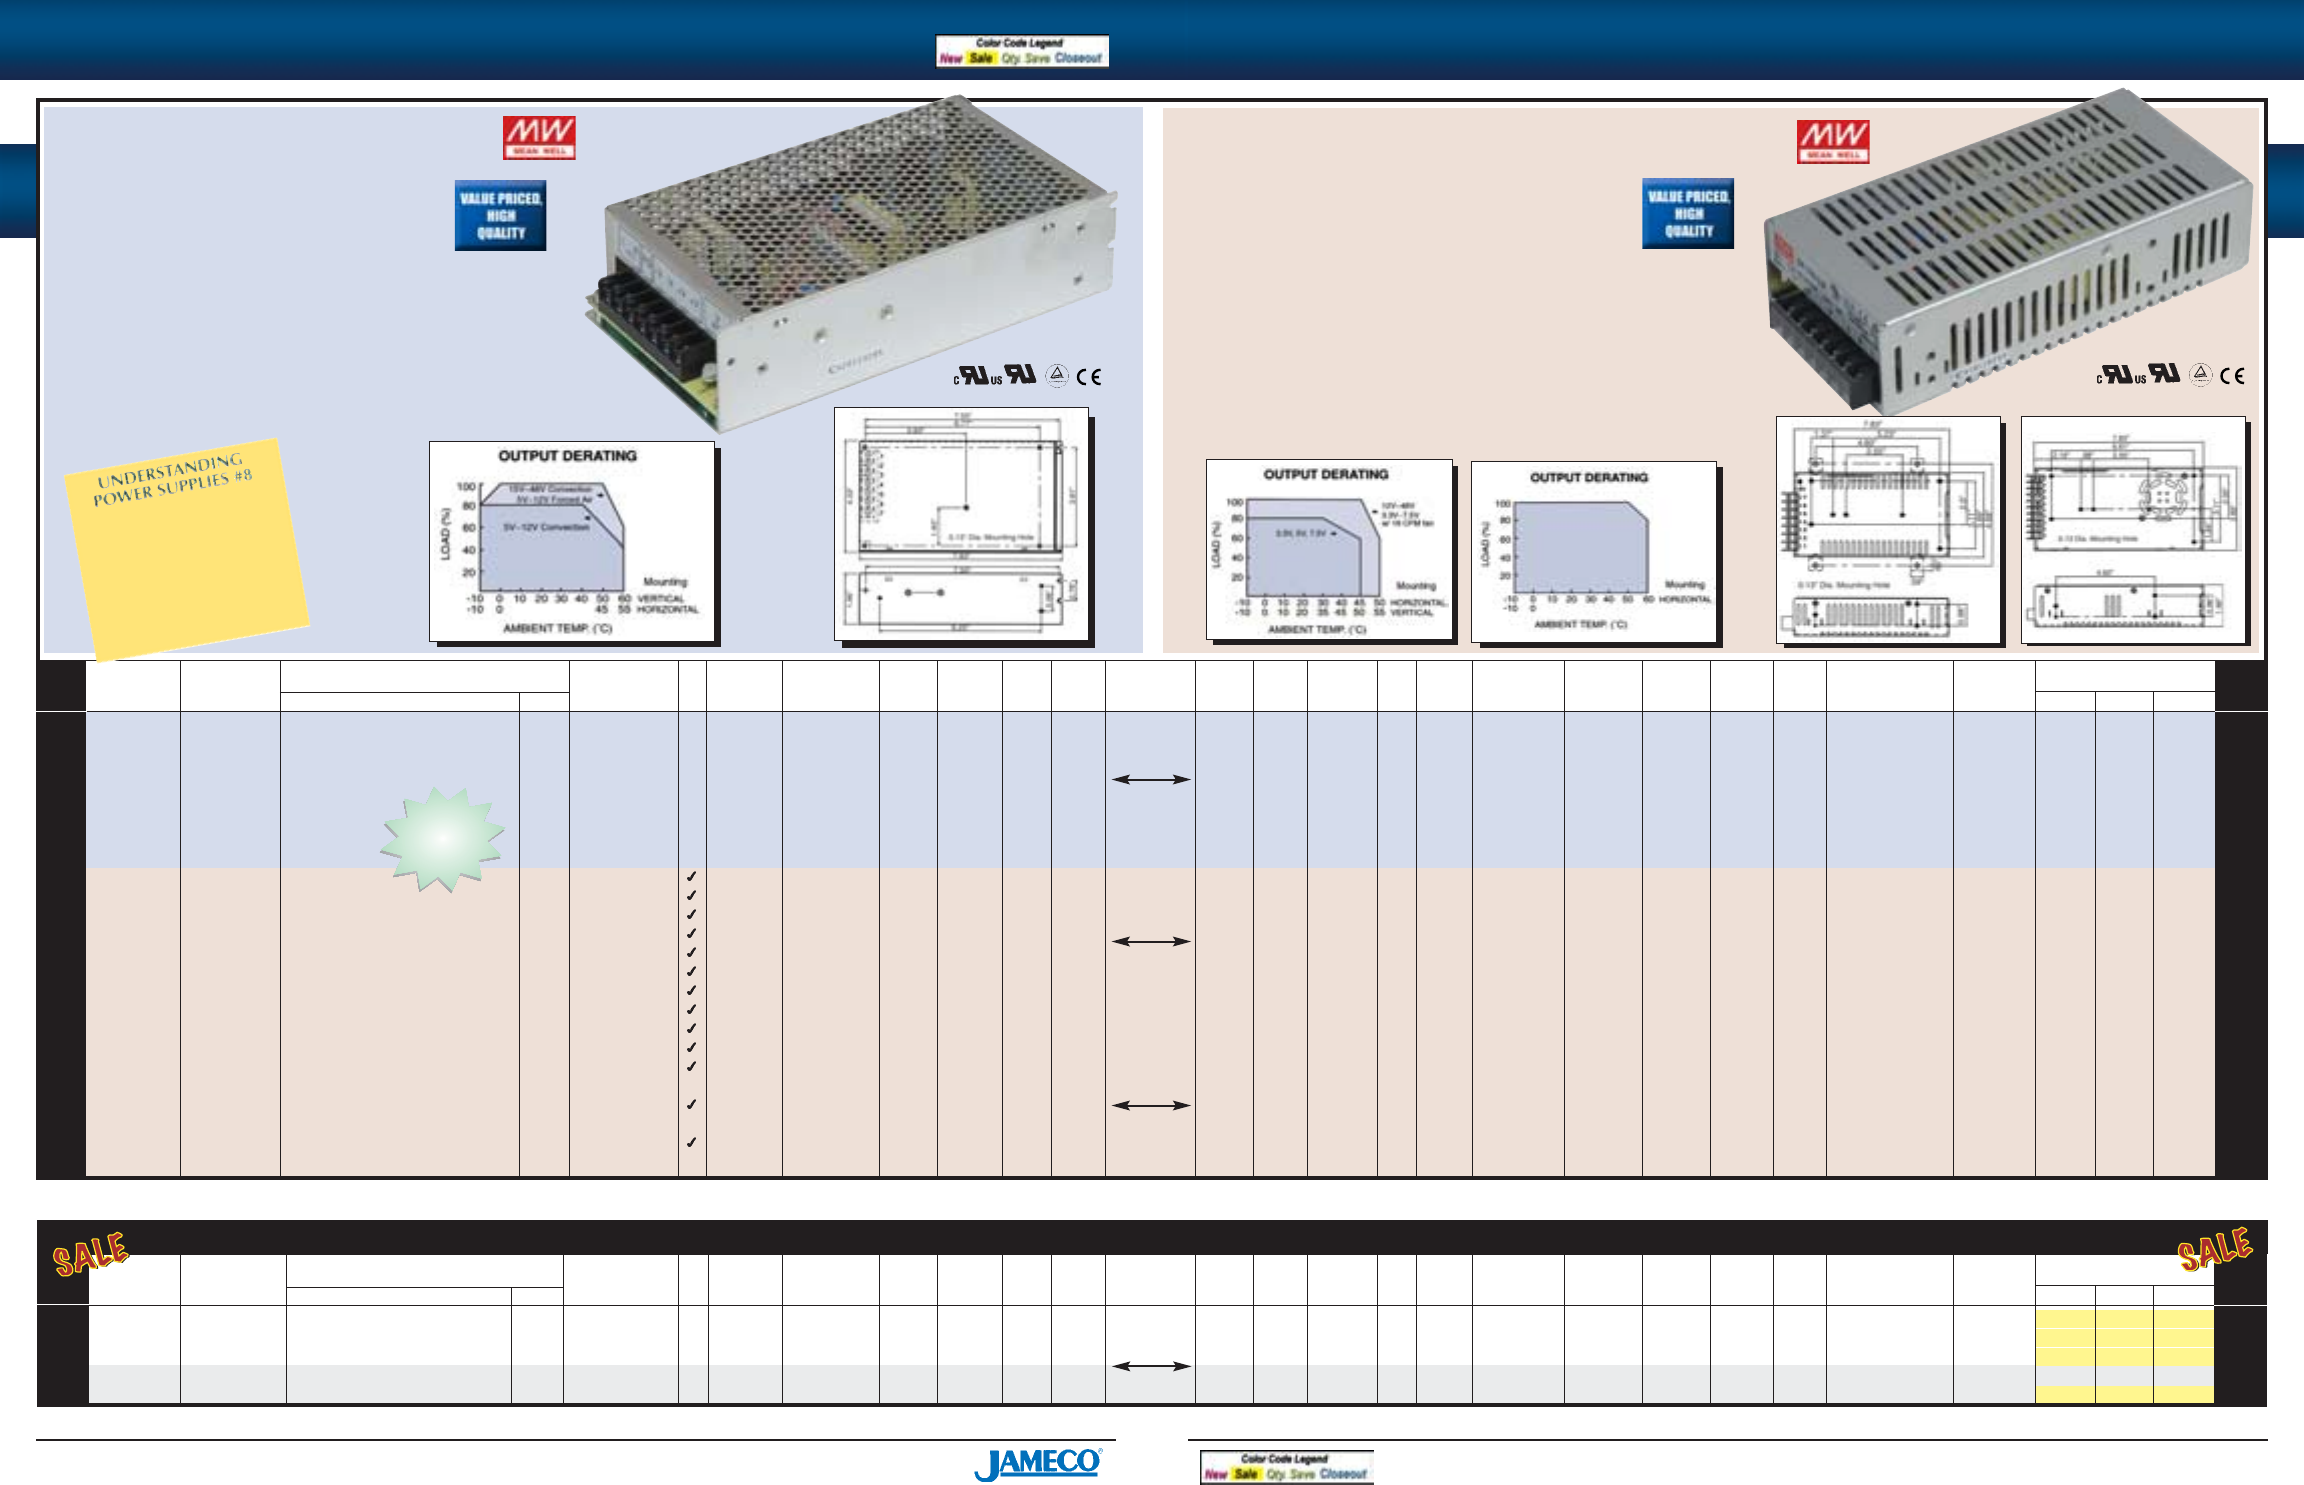
Task: Open the dimension drawing in the blue panel
Action: [x=961, y=523]
